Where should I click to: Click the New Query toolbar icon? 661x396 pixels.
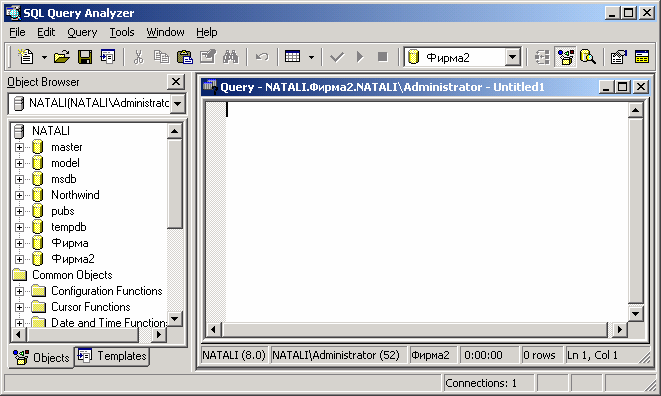click(x=26, y=57)
